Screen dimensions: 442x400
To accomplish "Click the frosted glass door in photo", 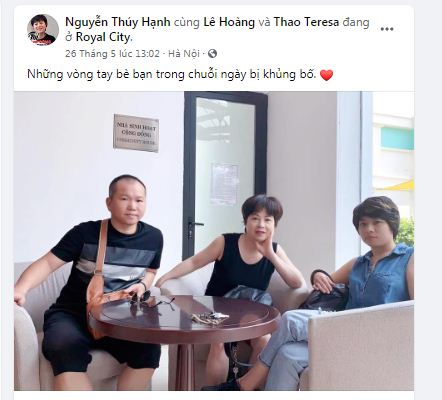I will tap(225, 173).
